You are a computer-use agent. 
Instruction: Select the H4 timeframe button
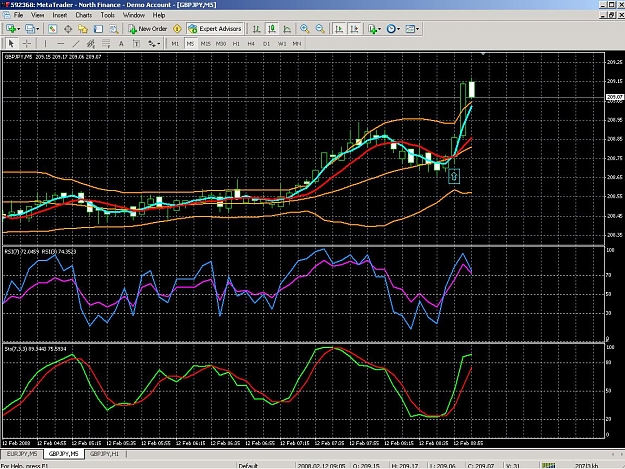click(x=251, y=43)
